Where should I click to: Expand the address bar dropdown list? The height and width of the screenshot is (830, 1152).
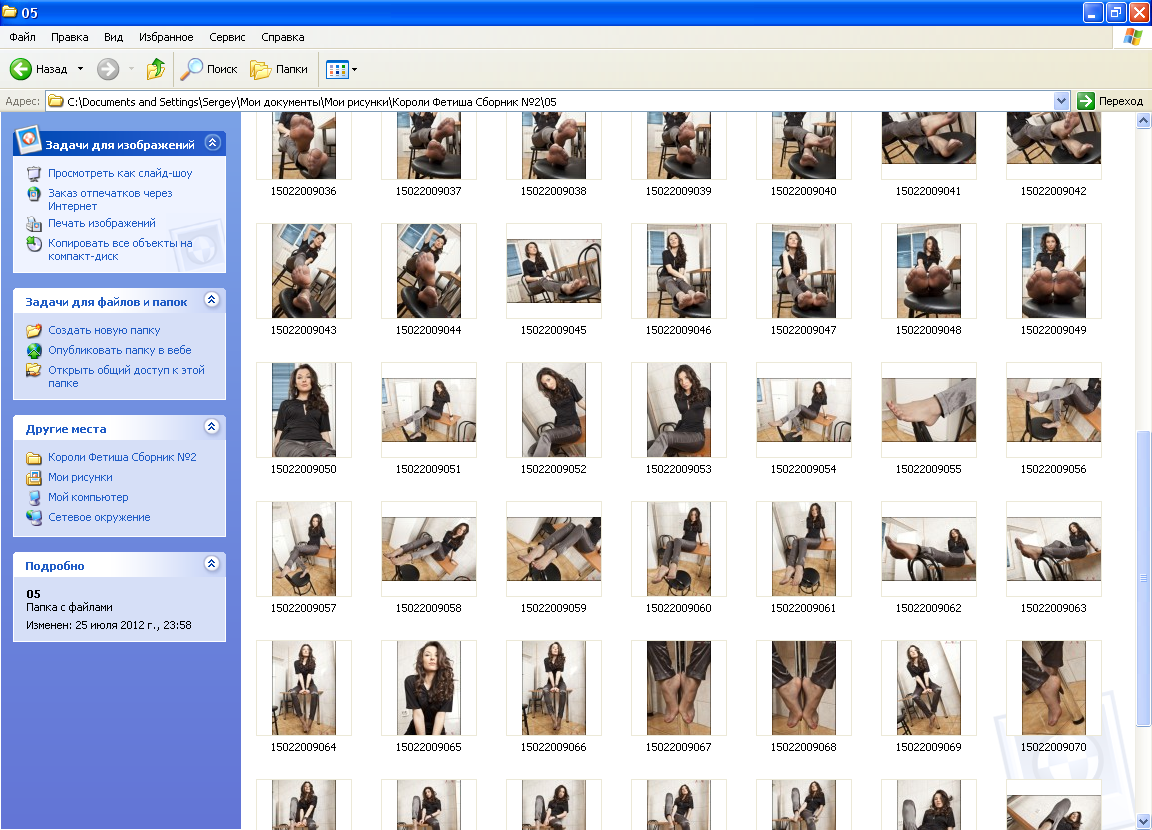(x=1061, y=101)
